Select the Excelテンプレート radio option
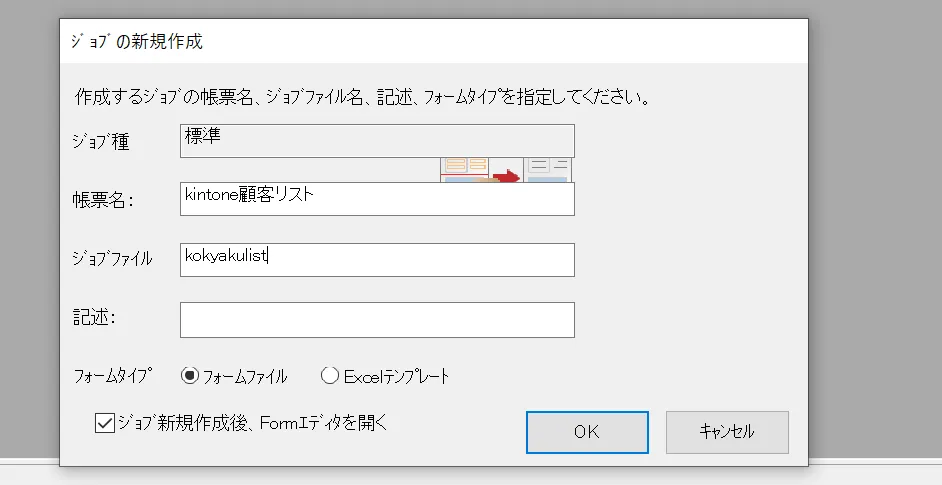 tap(330, 377)
